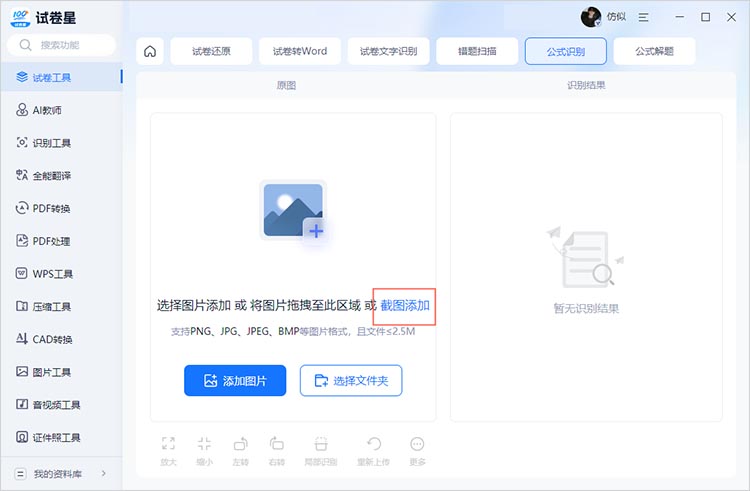Open AI教师 in the sidebar
The image size is (750, 491).
pos(61,110)
